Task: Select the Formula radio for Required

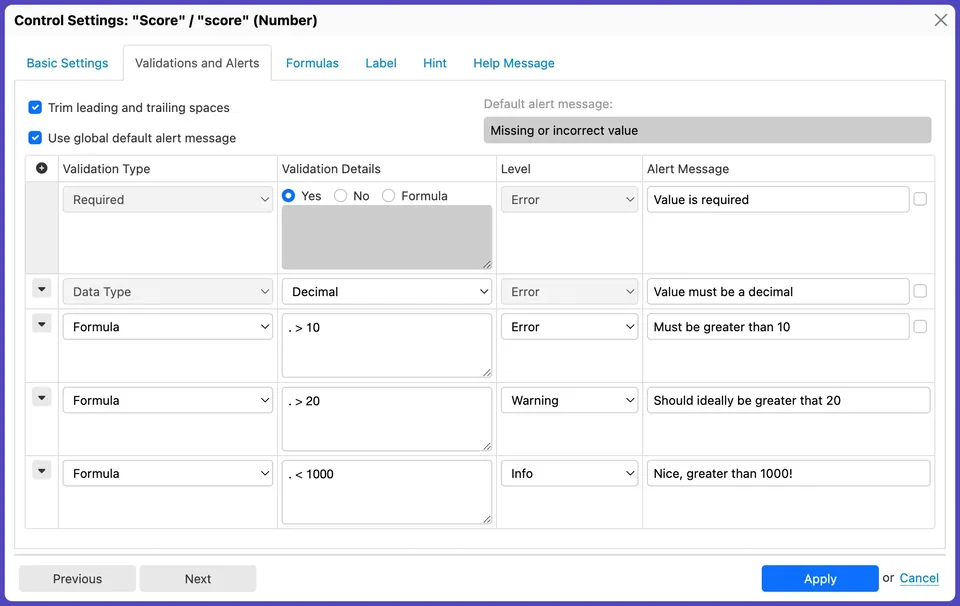Action: [389, 196]
